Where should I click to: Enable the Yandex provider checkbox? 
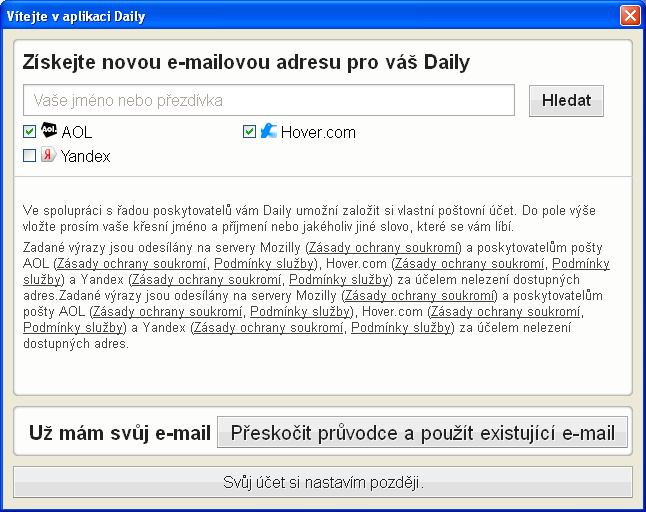(29, 156)
